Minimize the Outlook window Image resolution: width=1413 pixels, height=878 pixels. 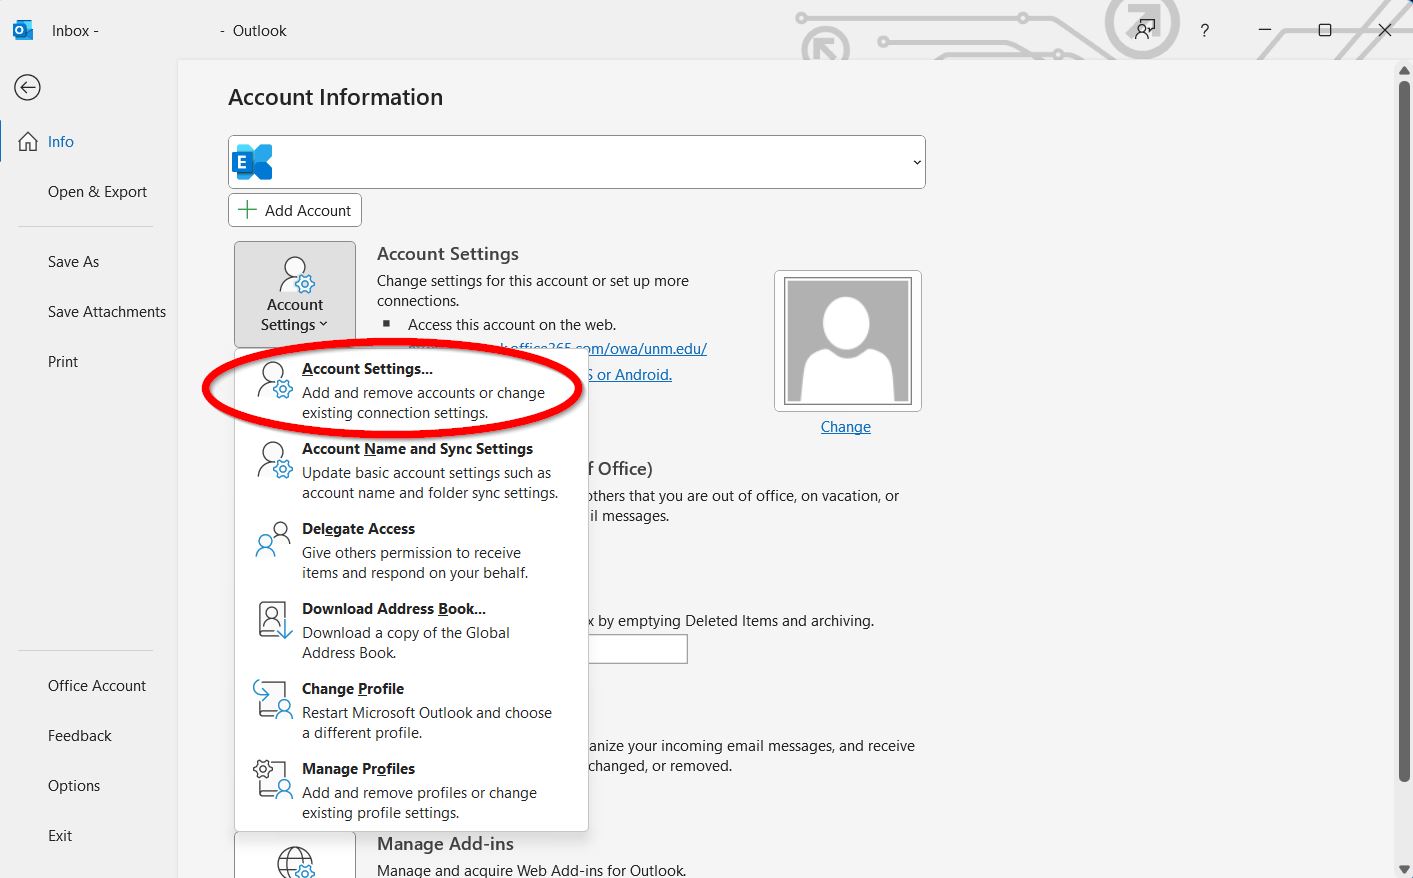(x=1265, y=30)
